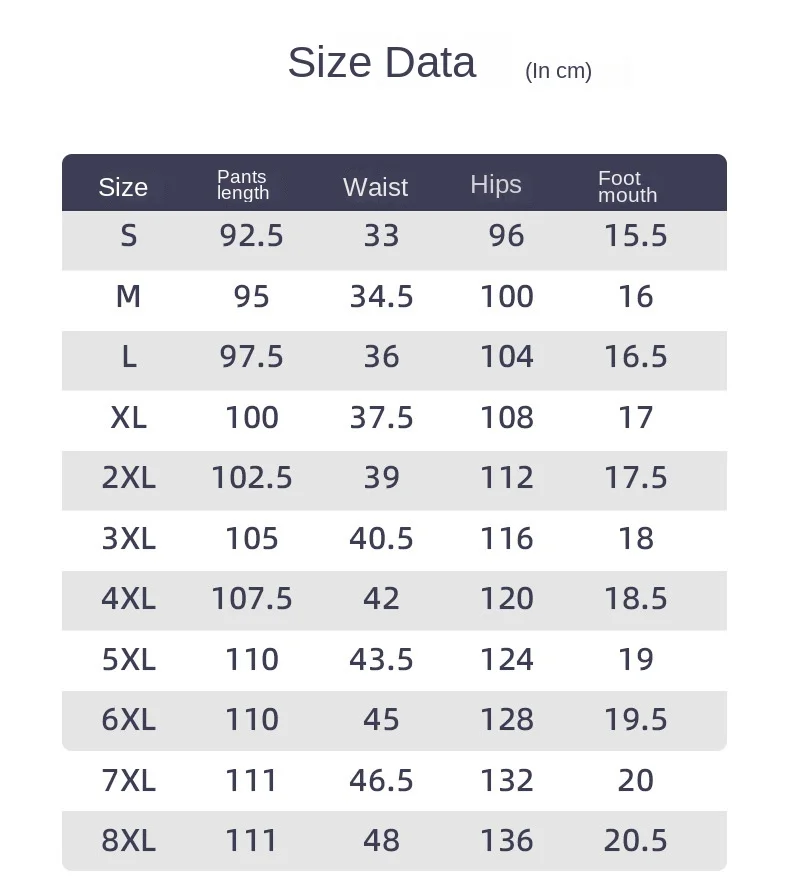
Task: Click the 8XL size row label
Action: click(x=128, y=841)
